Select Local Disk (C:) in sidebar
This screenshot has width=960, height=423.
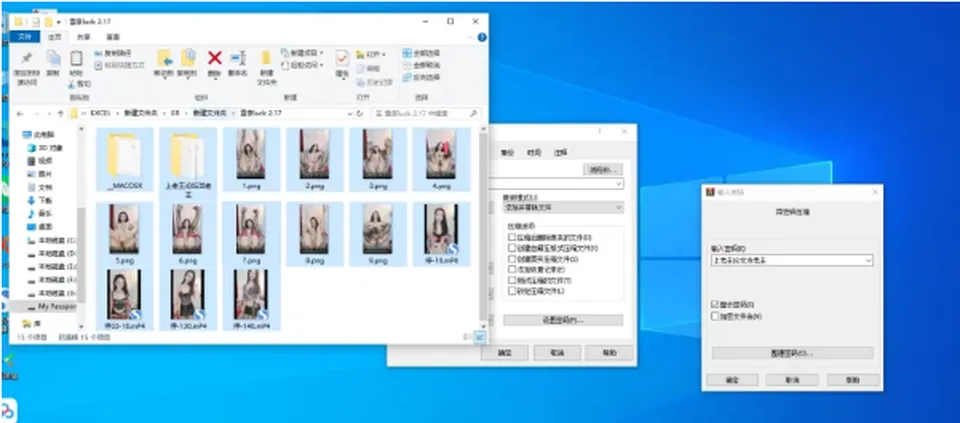pyautogui.click(x=52, y=240)
